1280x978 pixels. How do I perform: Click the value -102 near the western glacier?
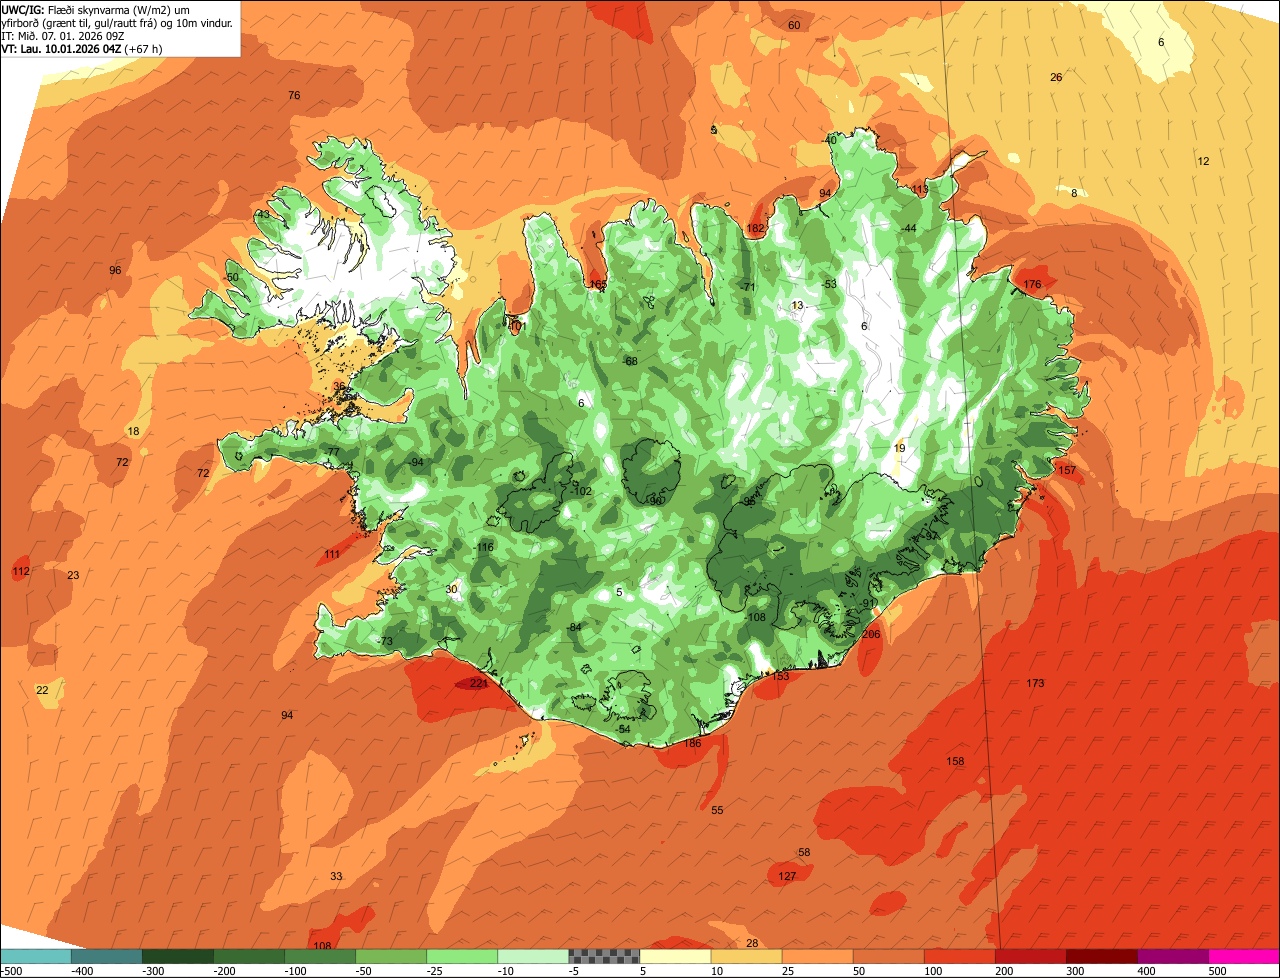click(582, 492)
